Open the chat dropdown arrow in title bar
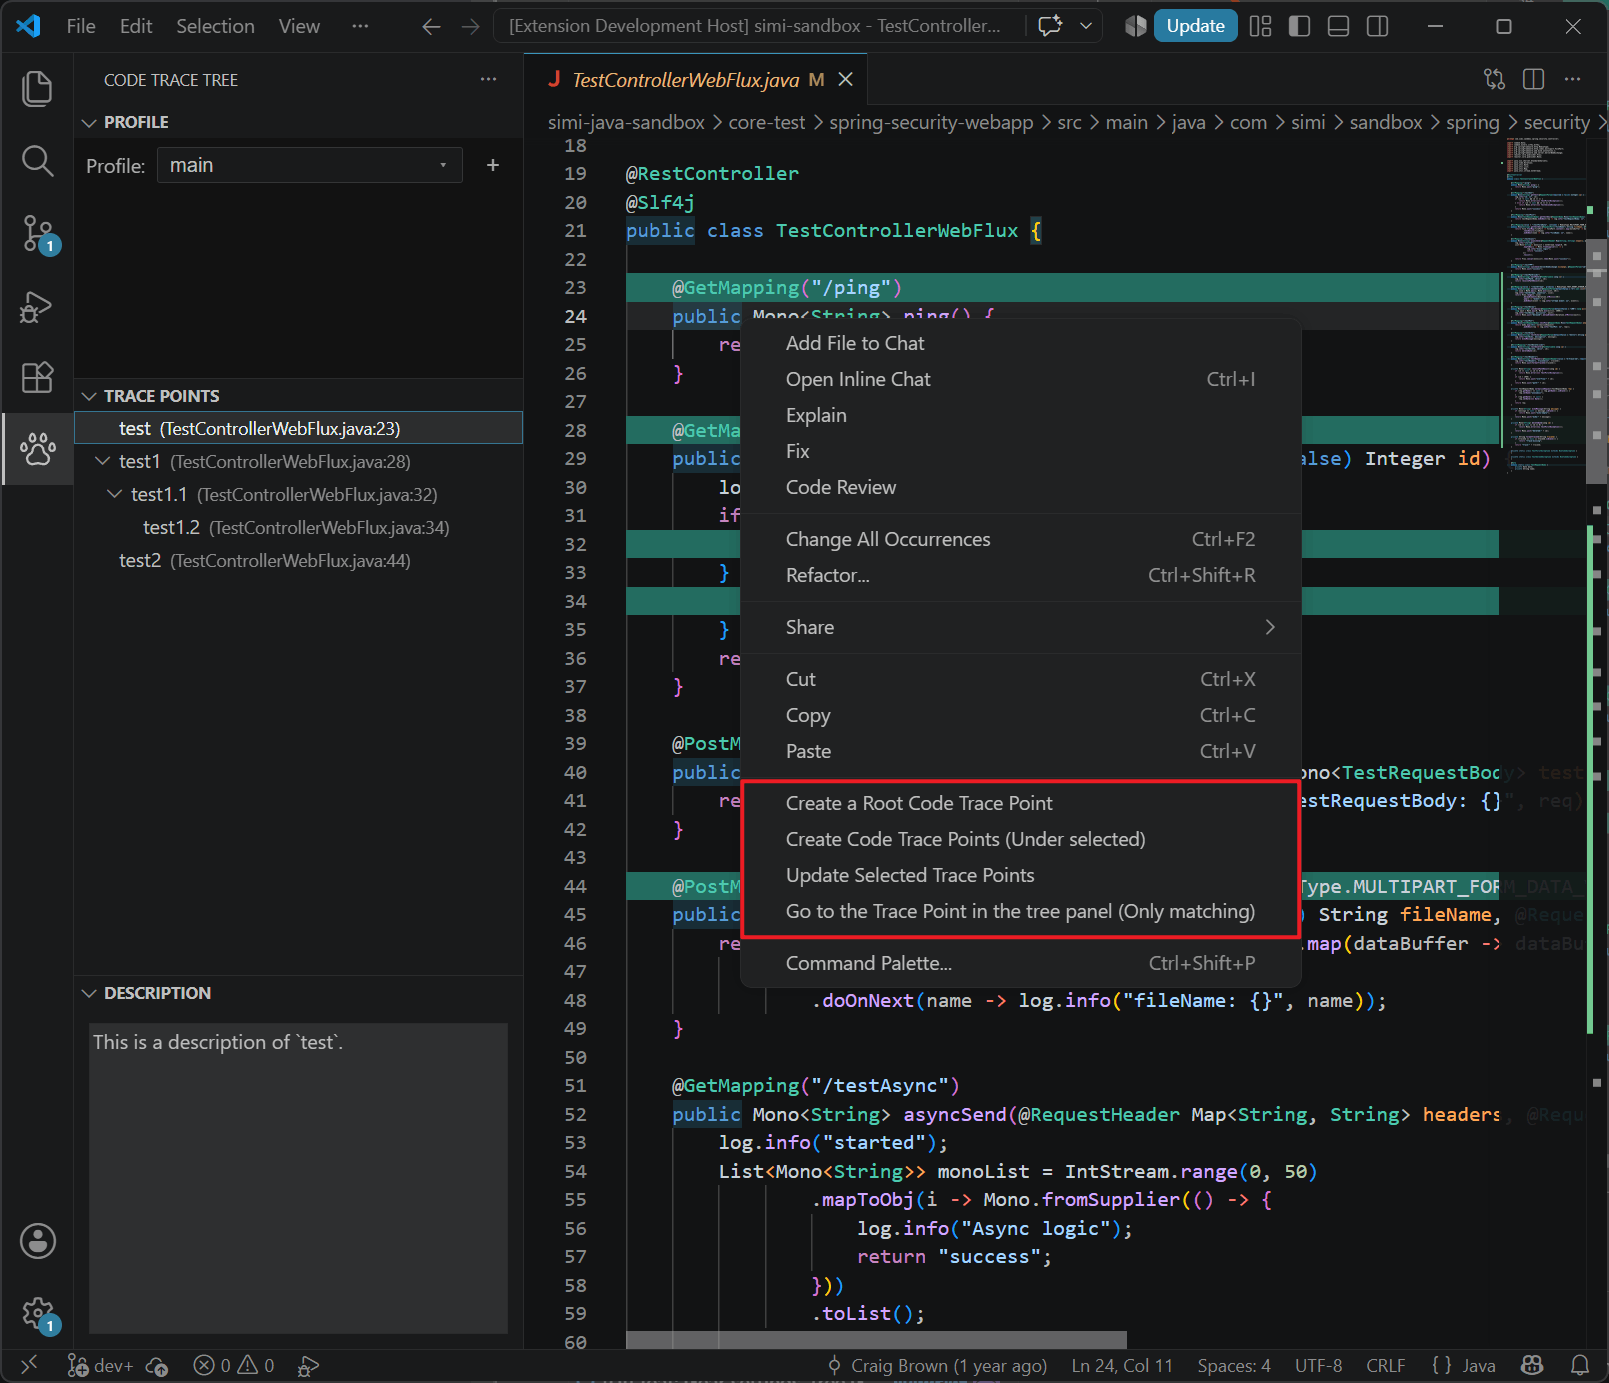Viewport: 1609px width, 1383px height. (1086, 26)
